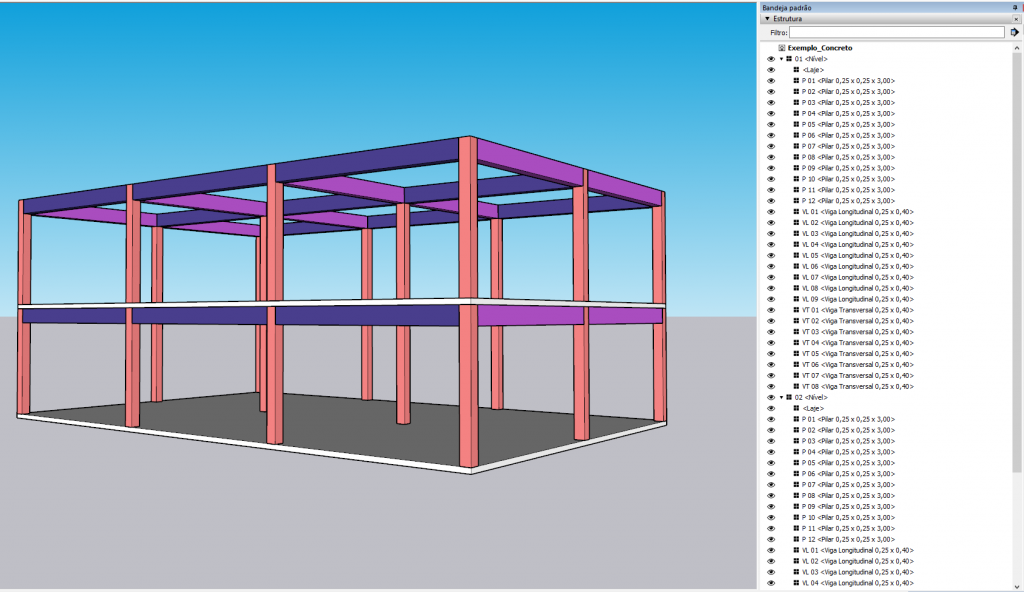Click the component icon of 01 <Nível>

tap(789, 59)
